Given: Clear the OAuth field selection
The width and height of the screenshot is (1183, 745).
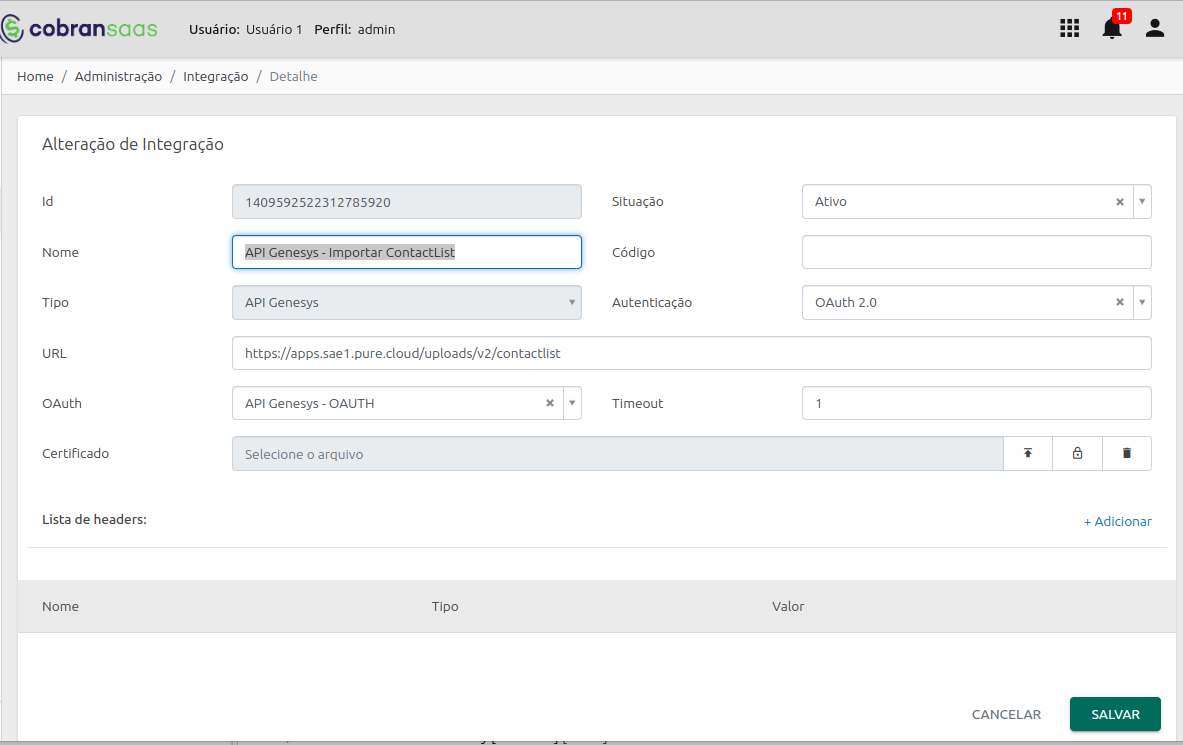Looking at the screenshot, I should 550,404.
